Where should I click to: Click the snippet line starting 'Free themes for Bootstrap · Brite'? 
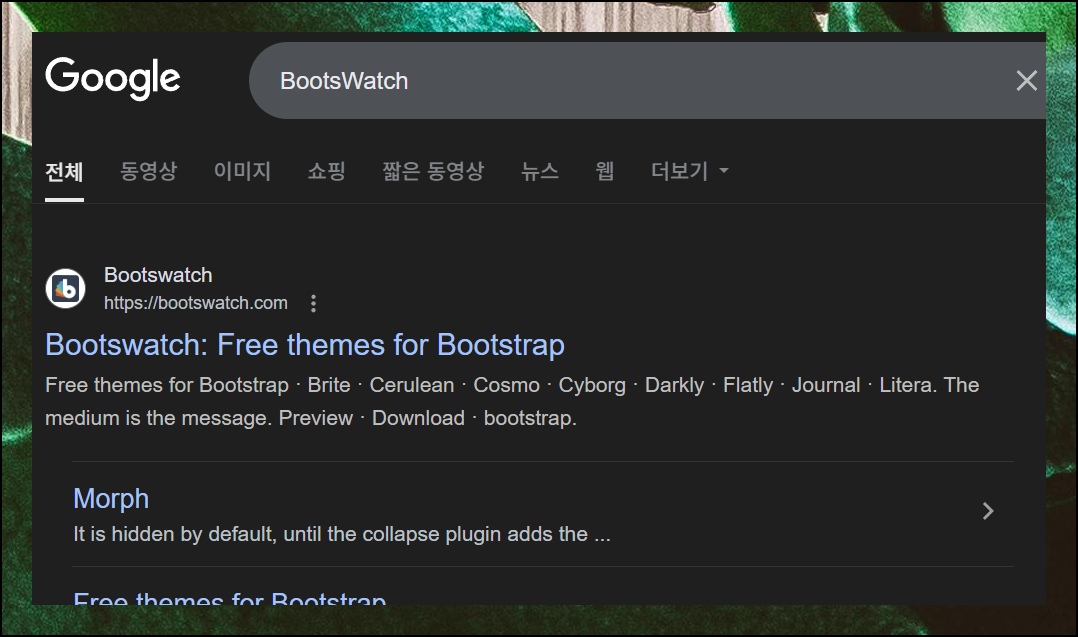point(512,385)
